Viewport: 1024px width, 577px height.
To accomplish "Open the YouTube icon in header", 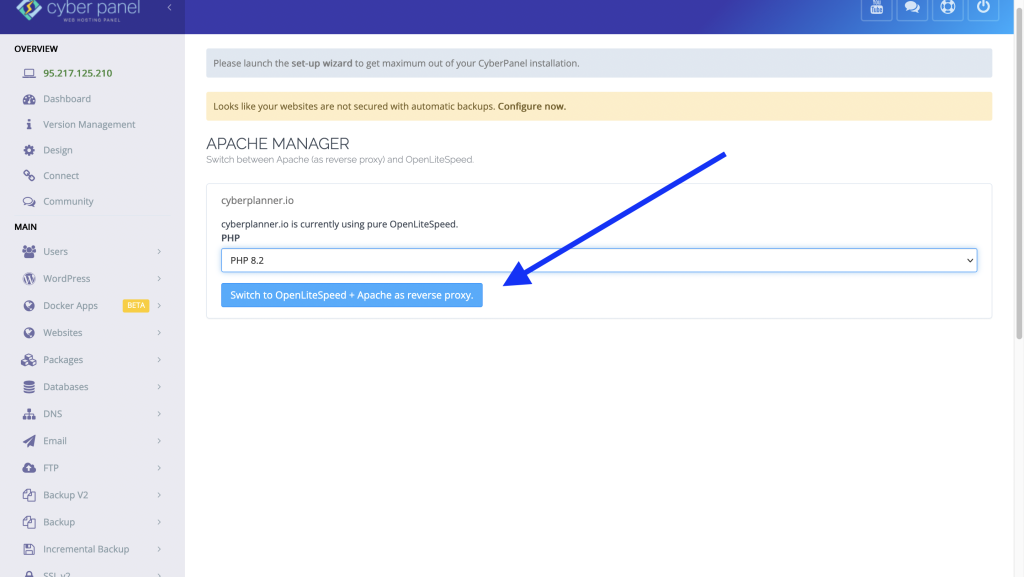I will [876, 8].
